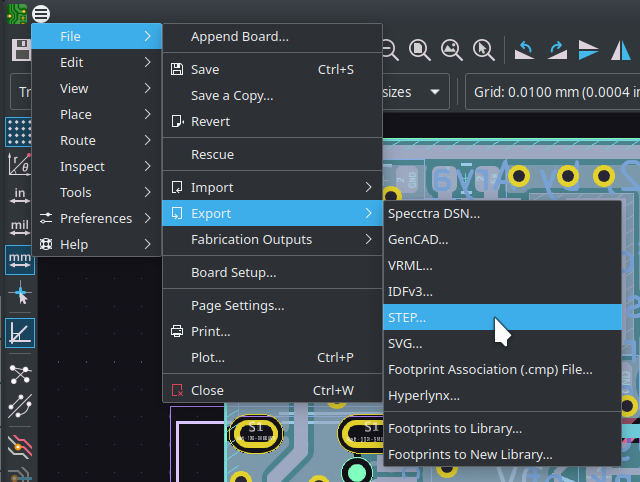This screenshot has height=482, width=640.
Task: Click Specctra DSN... export option
Action: point(434,213)
